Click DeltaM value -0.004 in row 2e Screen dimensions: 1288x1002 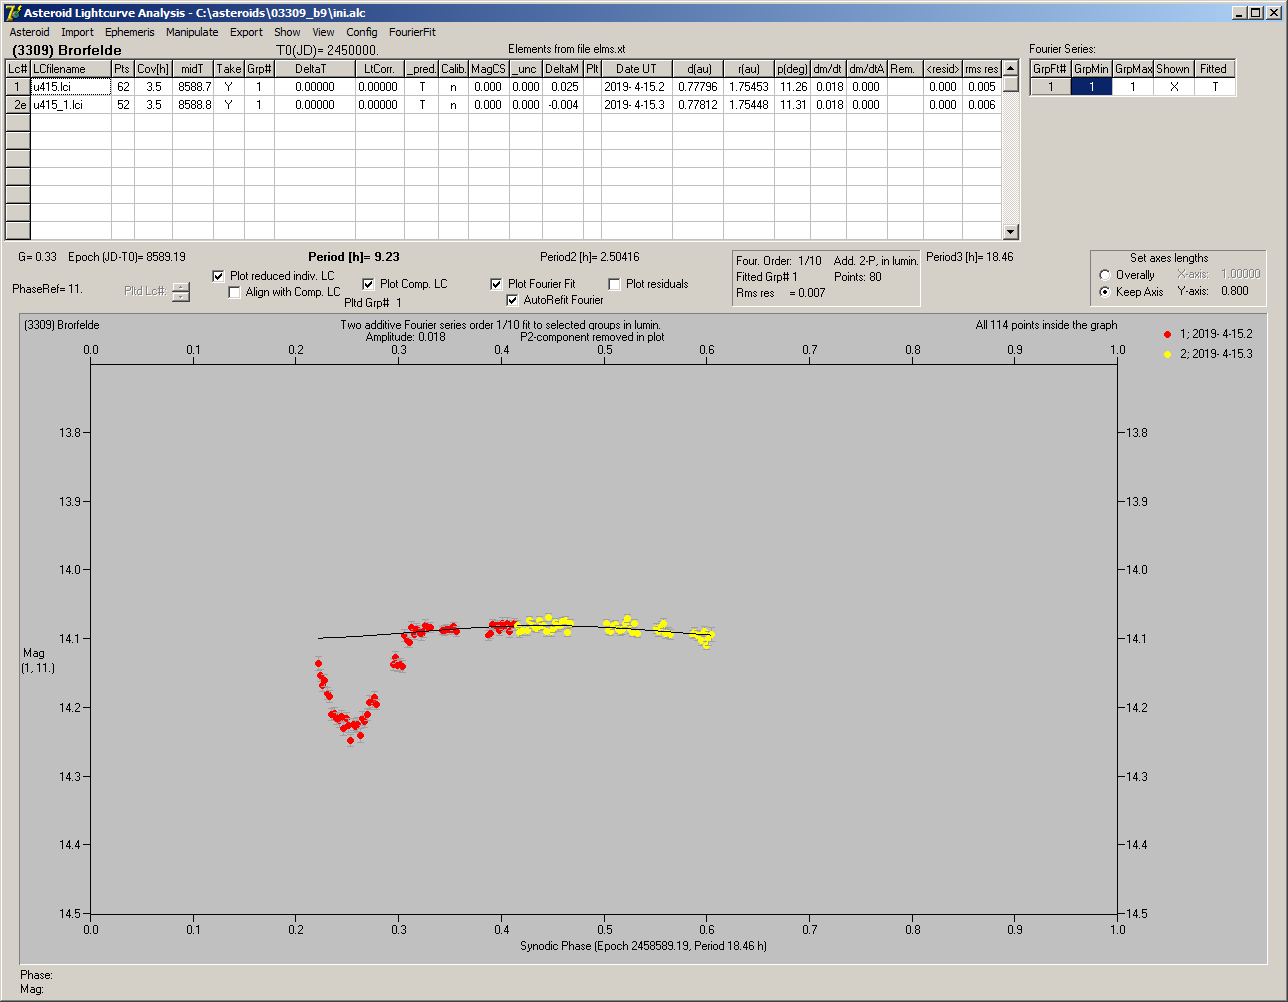tap(563, 105)
